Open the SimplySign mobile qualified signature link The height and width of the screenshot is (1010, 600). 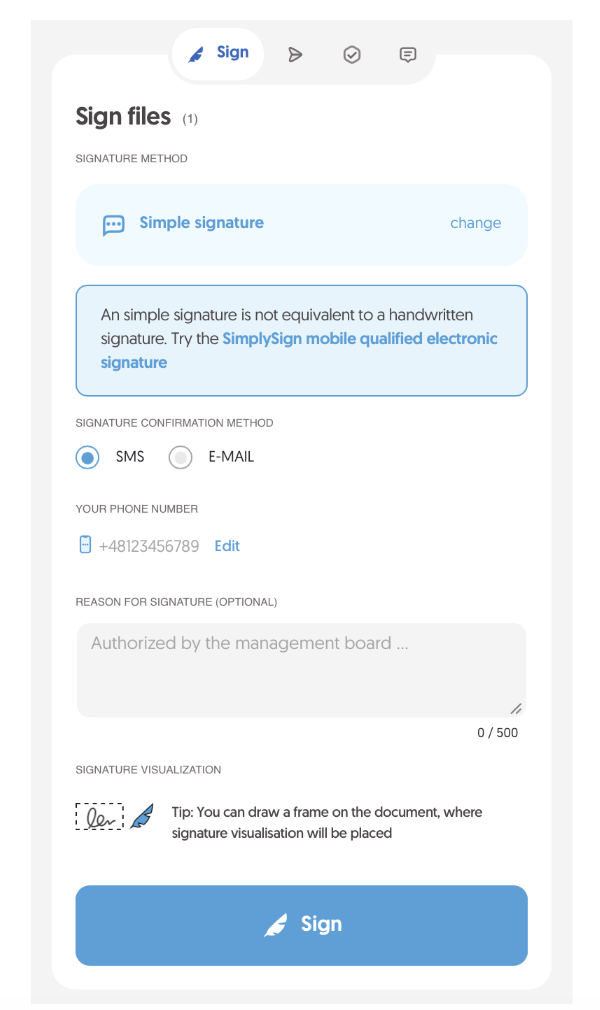click(x=359, y=339)
